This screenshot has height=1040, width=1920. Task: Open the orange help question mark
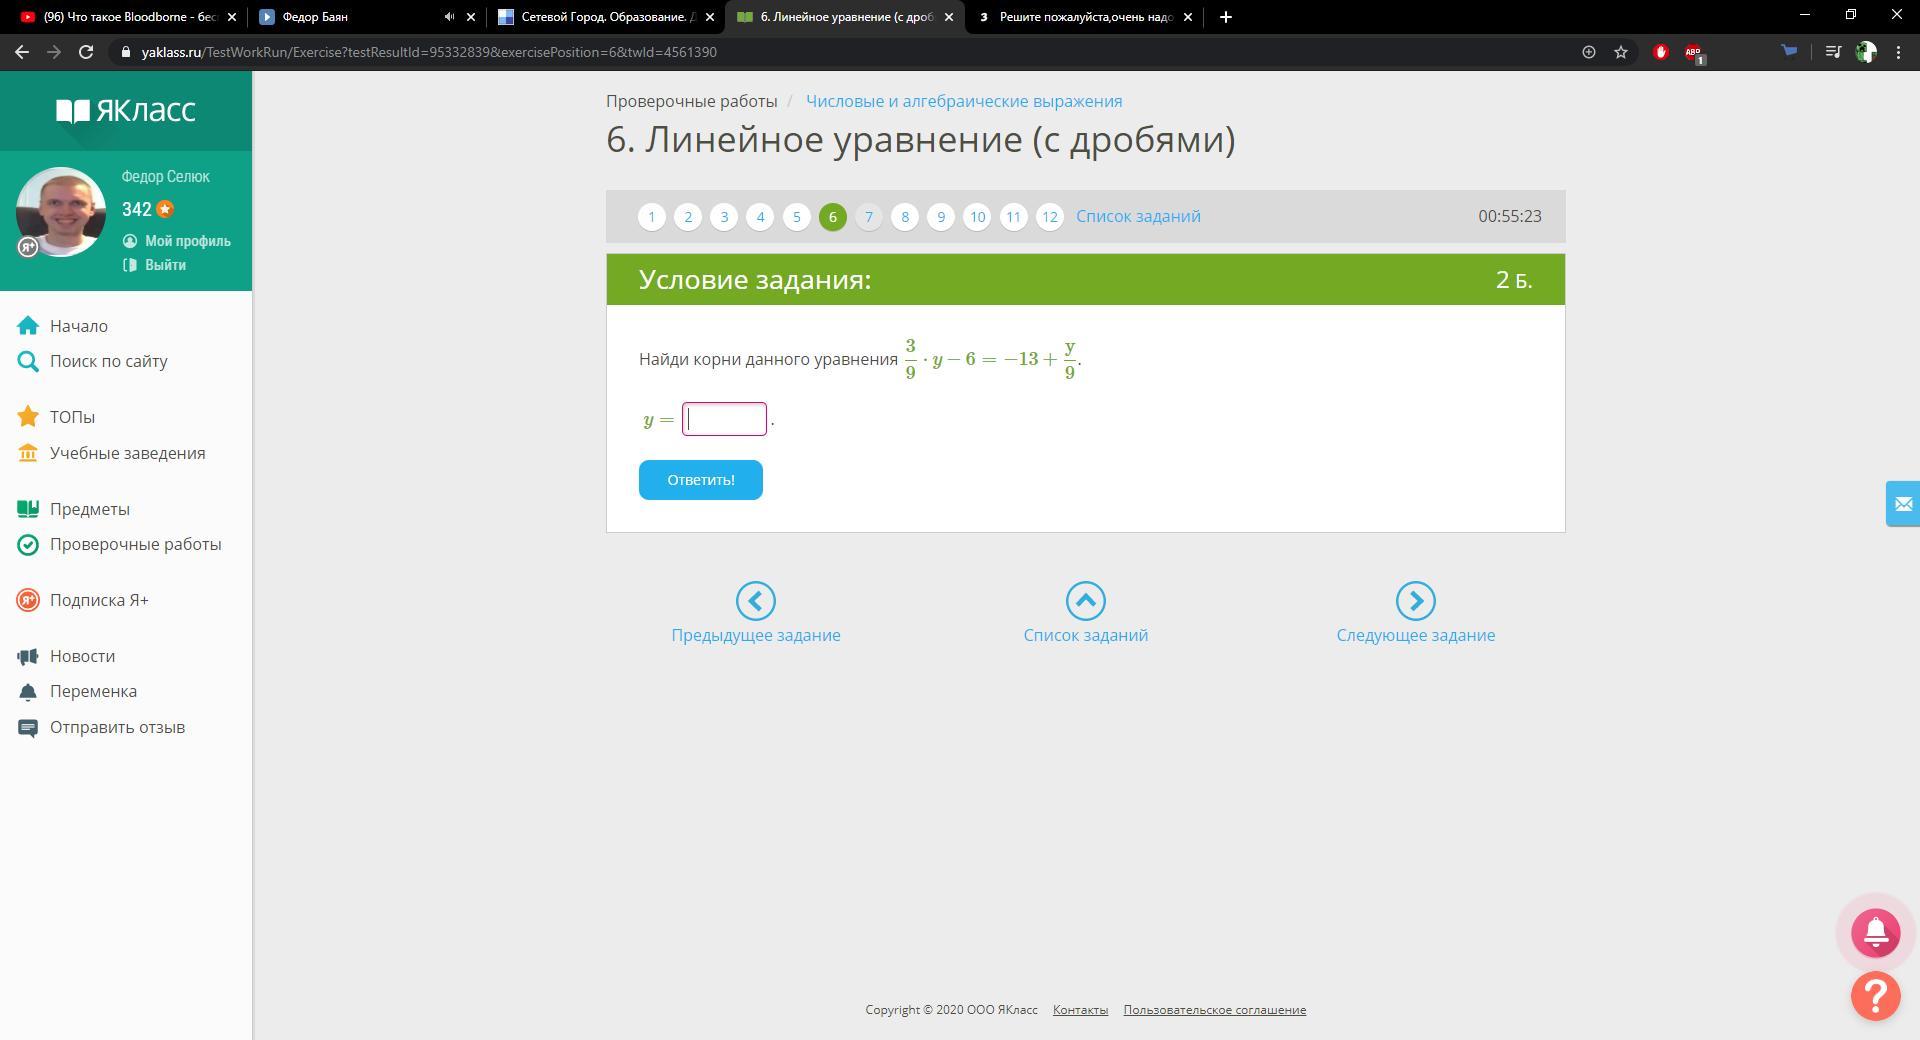1875,996
